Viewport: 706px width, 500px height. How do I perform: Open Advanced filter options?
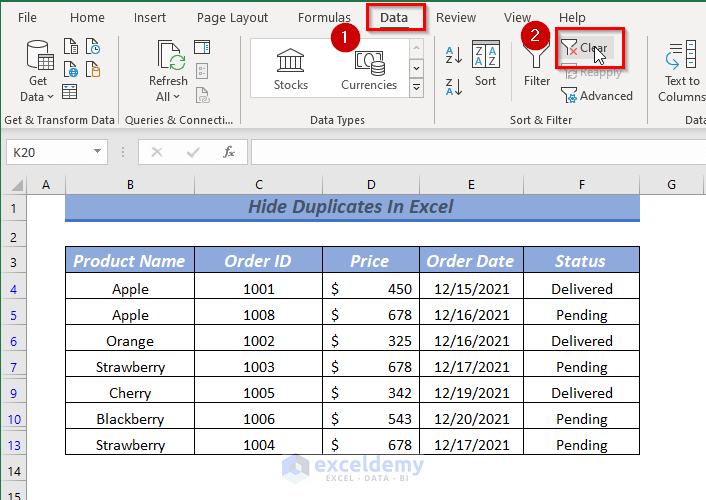[x=597, y=95]
